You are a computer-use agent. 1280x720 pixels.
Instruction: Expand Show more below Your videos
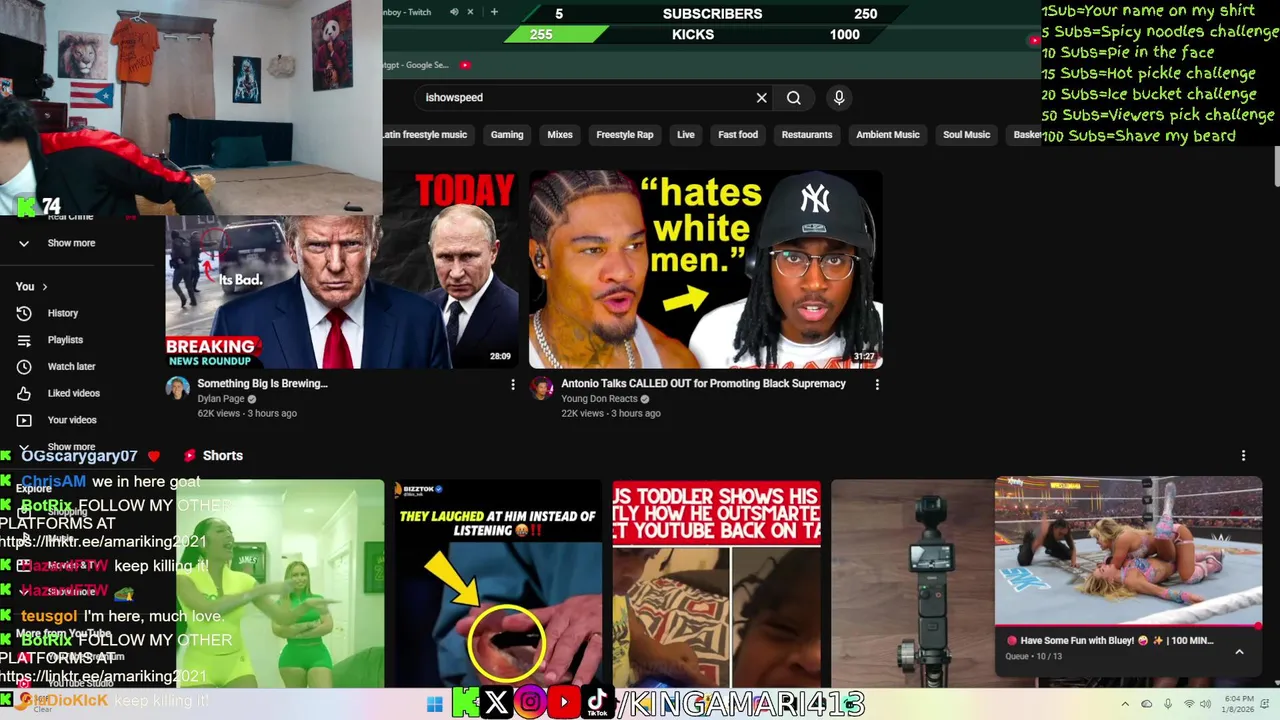71,447
